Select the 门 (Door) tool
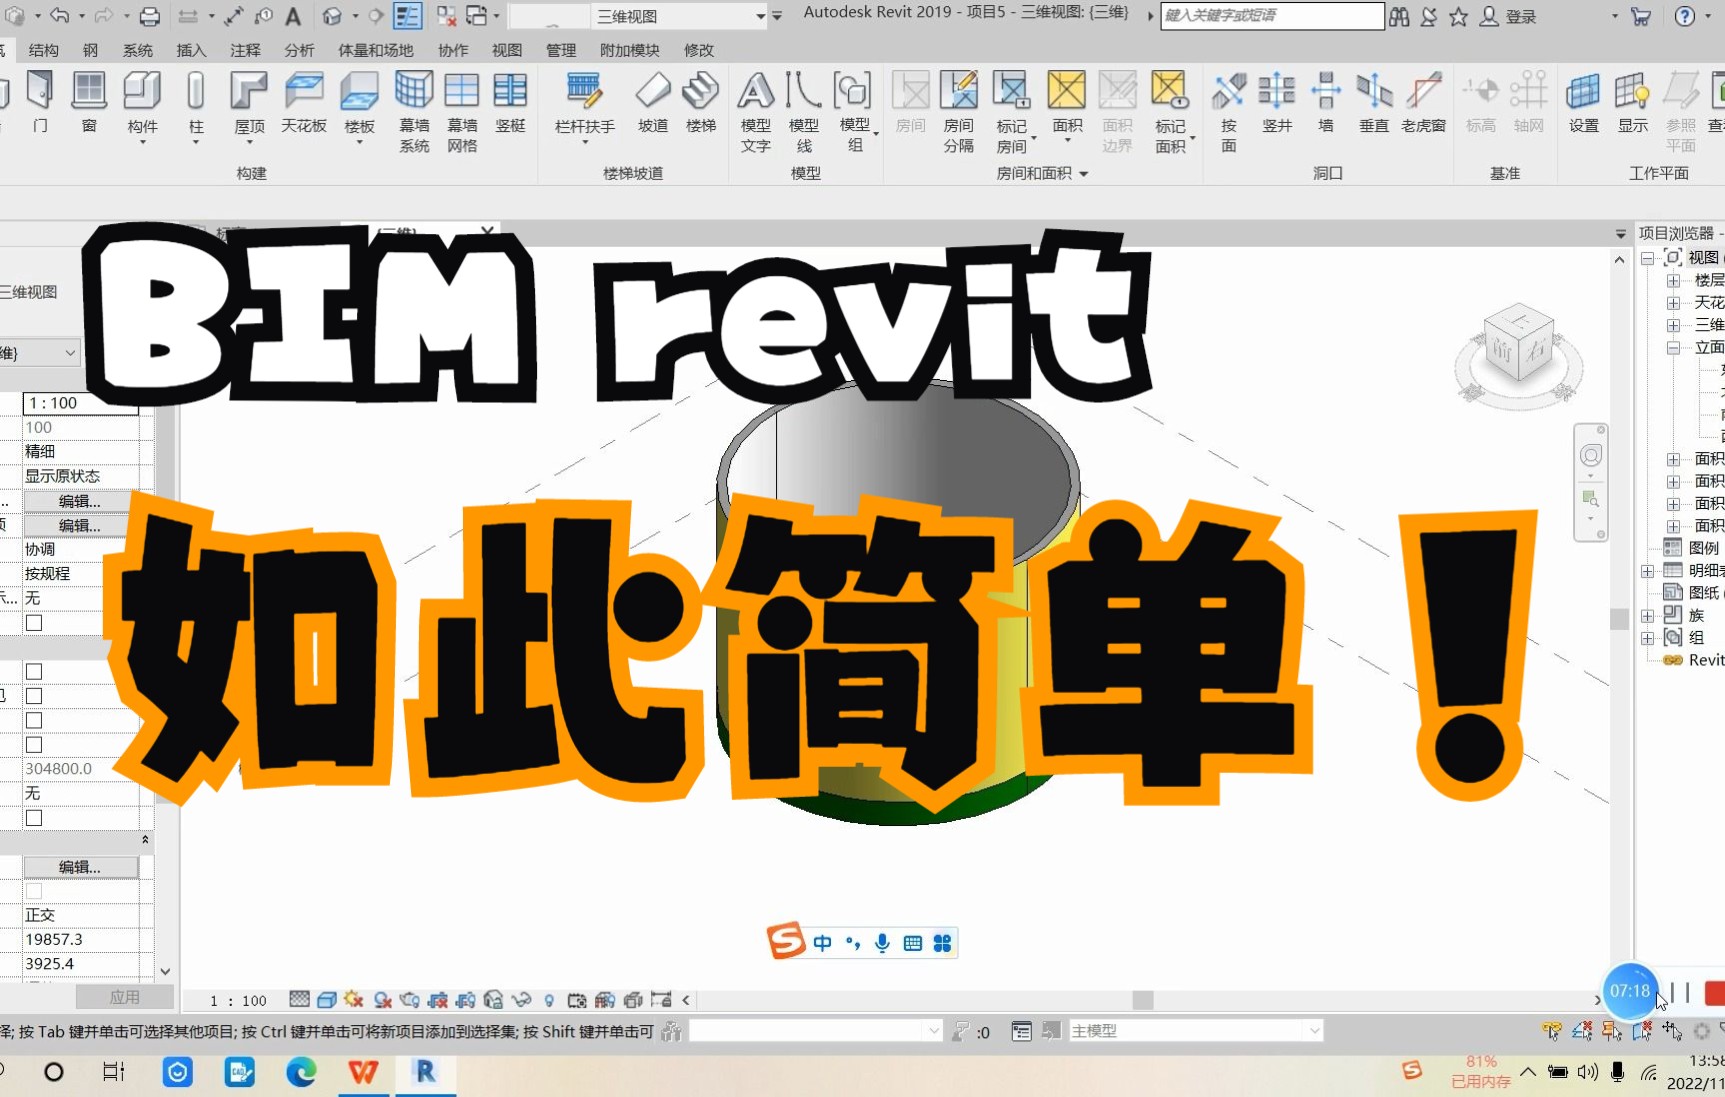1725x1097 pixels. tap(39, 103)
